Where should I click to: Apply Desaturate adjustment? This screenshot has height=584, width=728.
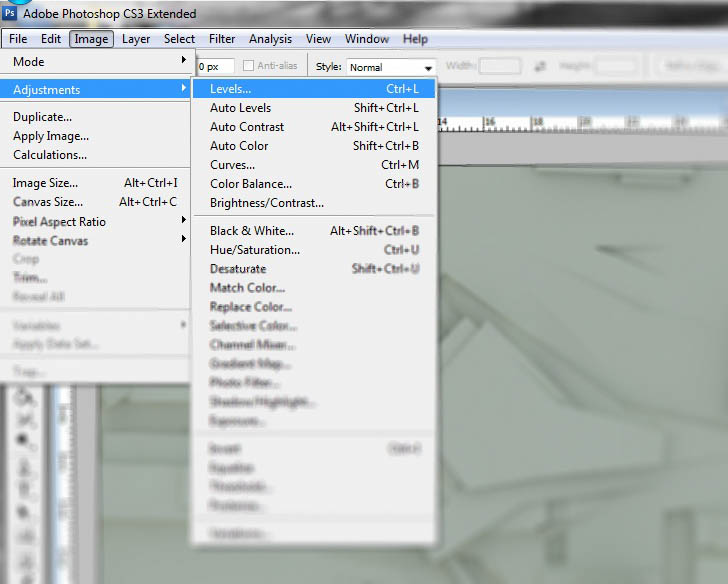(314, 269)
